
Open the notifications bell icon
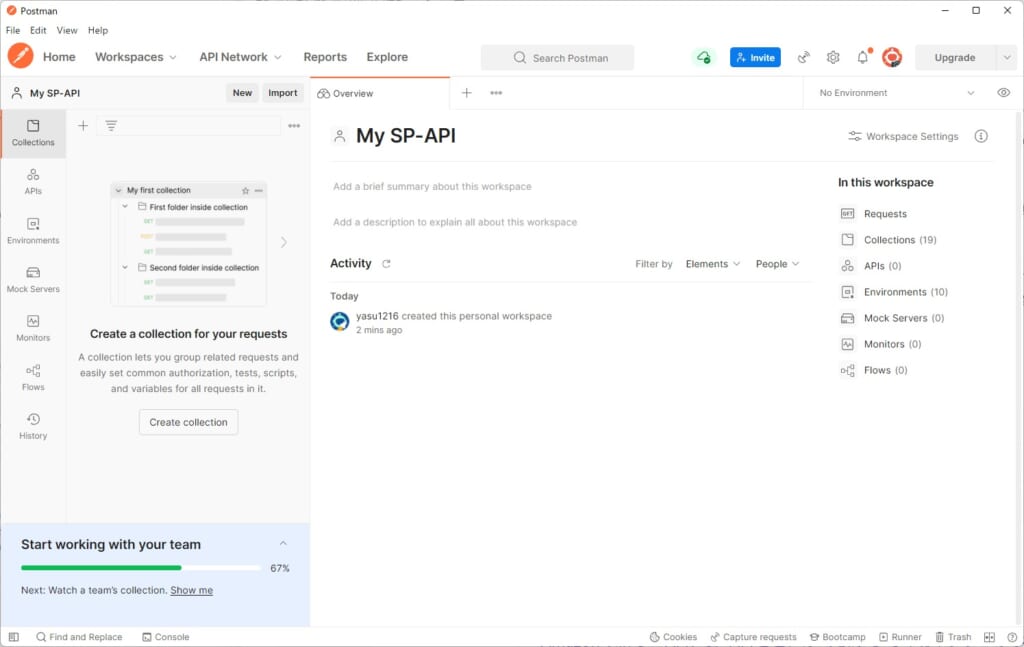pyautogui.click(x=863, y=57)
